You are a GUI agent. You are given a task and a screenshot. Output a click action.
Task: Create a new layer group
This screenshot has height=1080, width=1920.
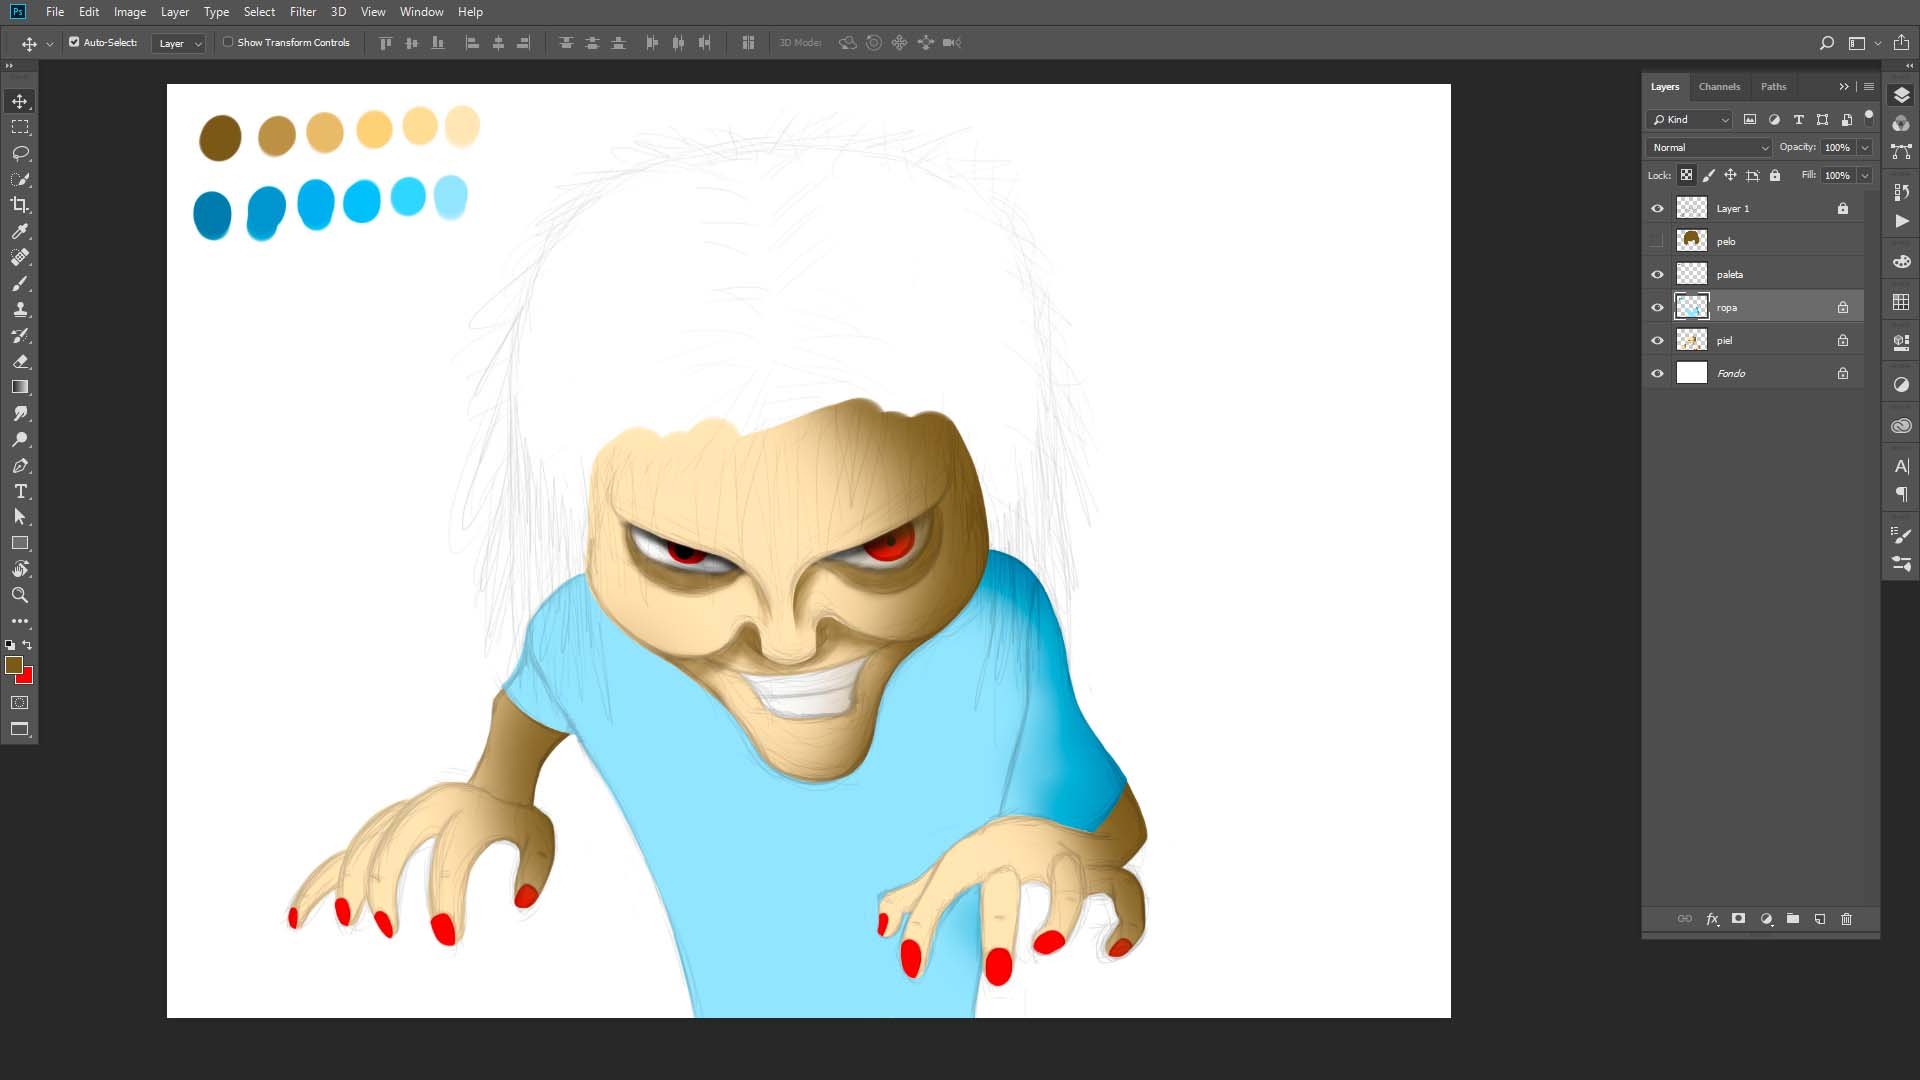[x=1793, y=919]
